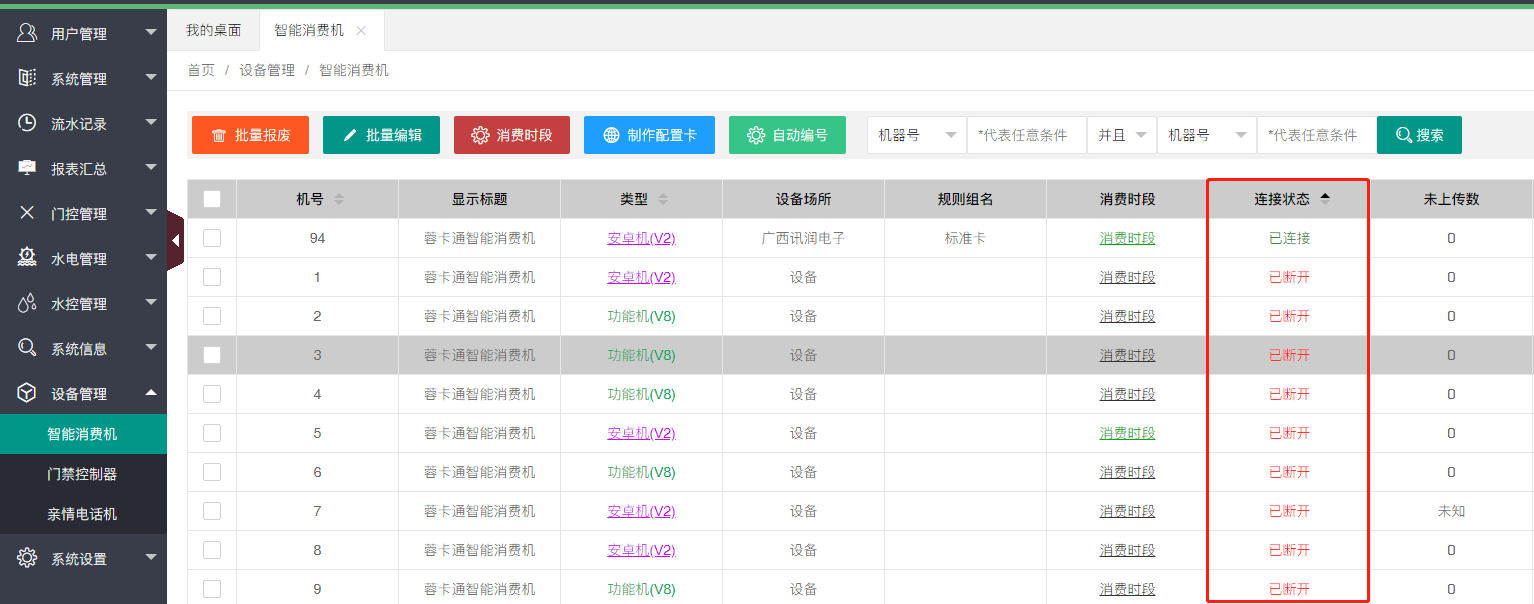
Task: Click the 设备管理 cube icon
Action: pos(27,393)
